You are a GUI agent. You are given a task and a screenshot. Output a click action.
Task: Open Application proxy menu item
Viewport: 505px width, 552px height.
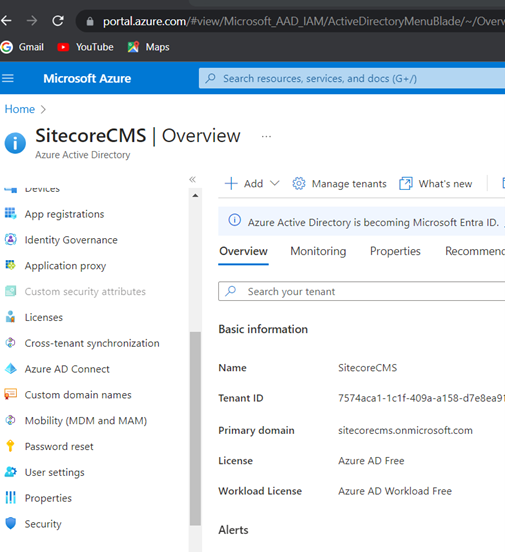(x=65, y=266)
